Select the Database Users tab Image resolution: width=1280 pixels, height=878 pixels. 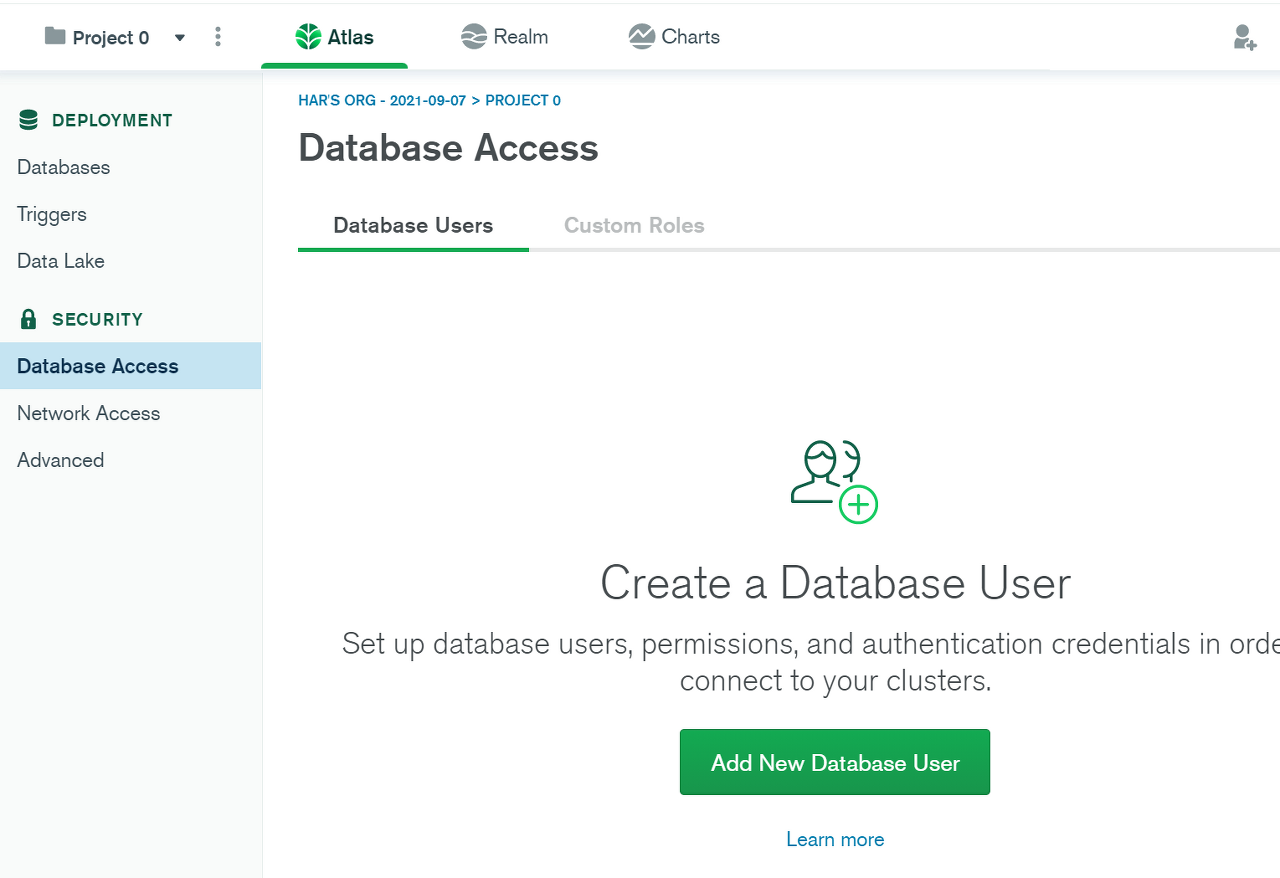click(413, 226)
